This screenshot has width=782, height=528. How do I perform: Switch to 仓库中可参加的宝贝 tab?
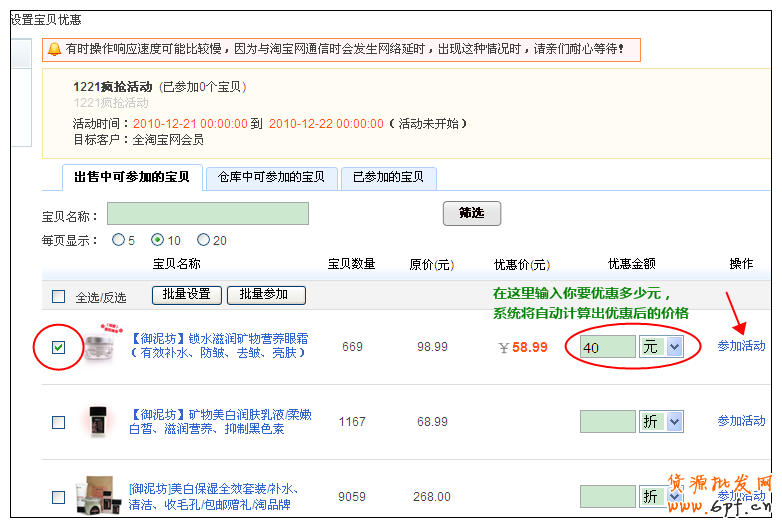[271, 178]
